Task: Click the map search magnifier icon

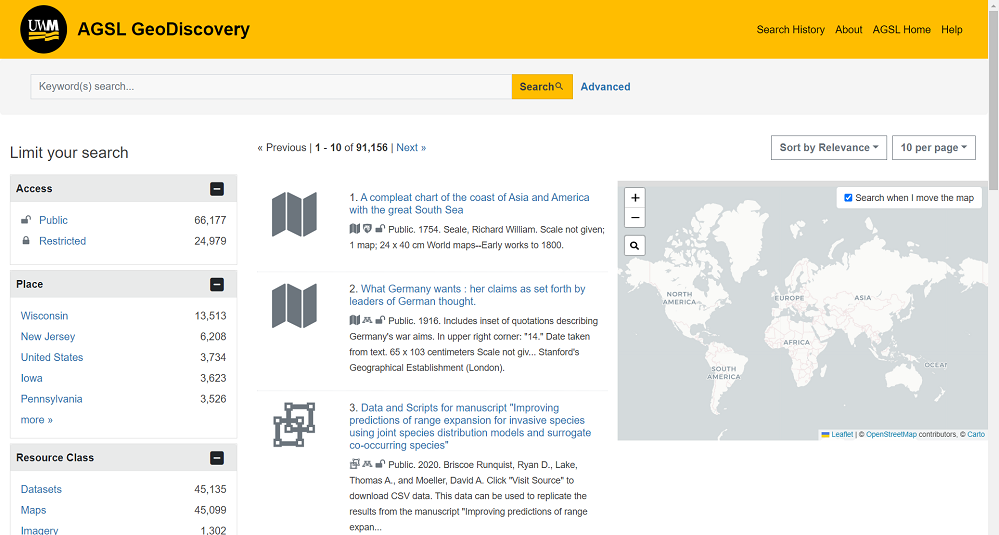Action: [x=635, y=246]
